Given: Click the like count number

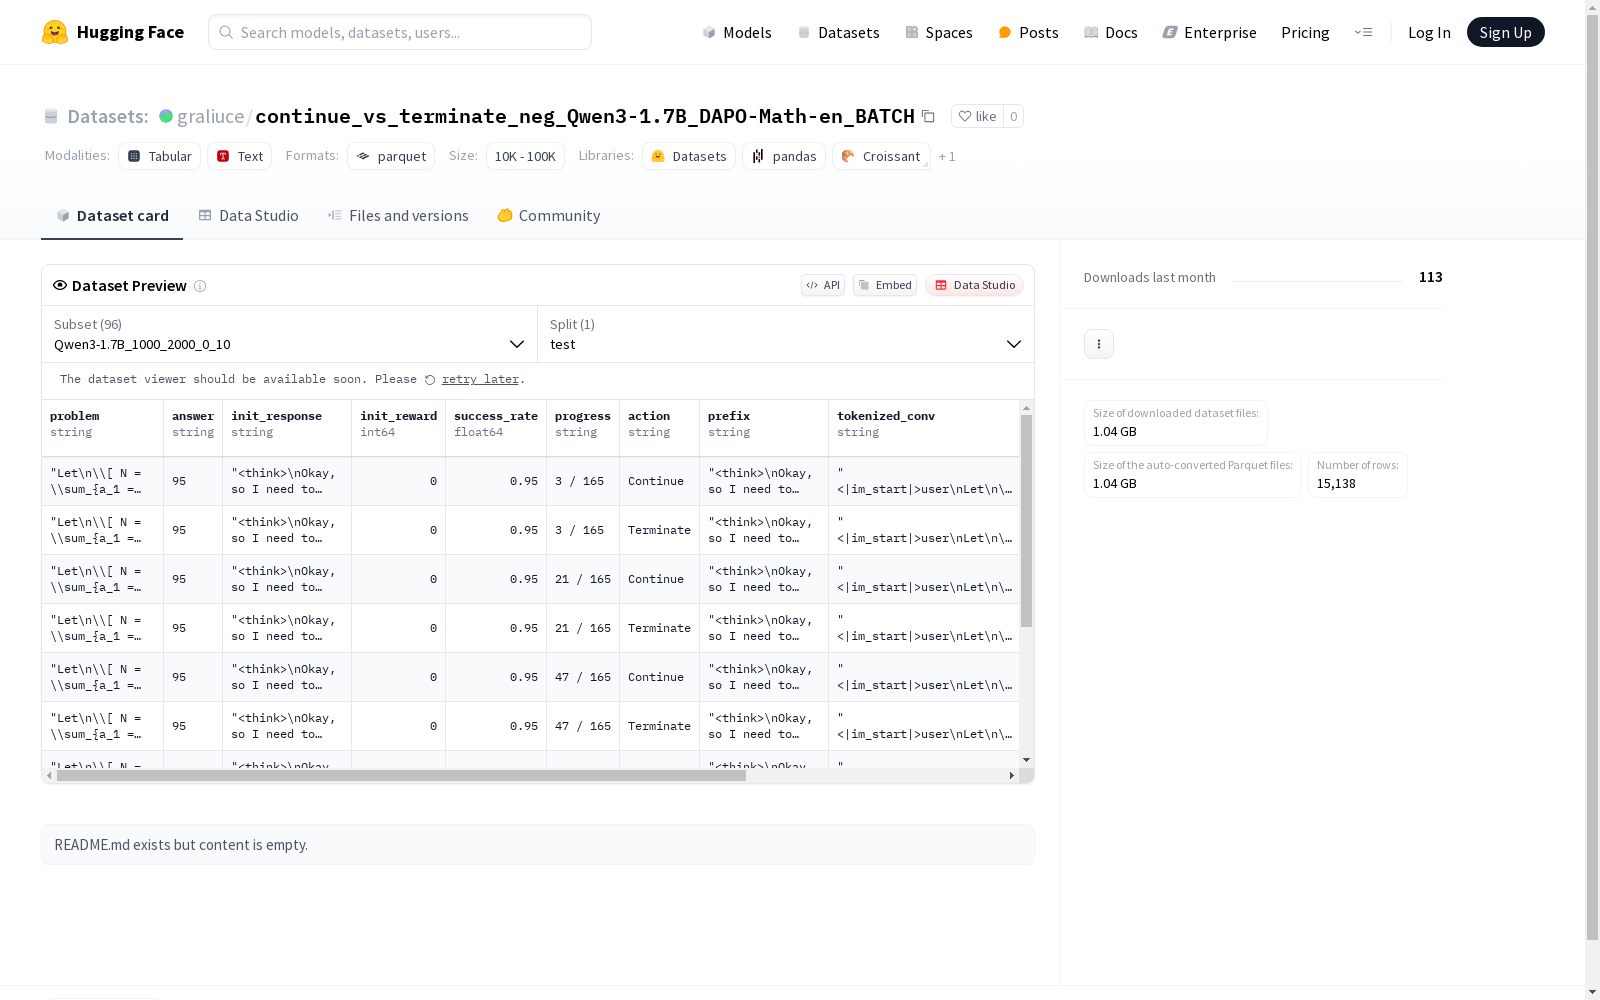Looking at the screenshot, I should (1013, 116).
